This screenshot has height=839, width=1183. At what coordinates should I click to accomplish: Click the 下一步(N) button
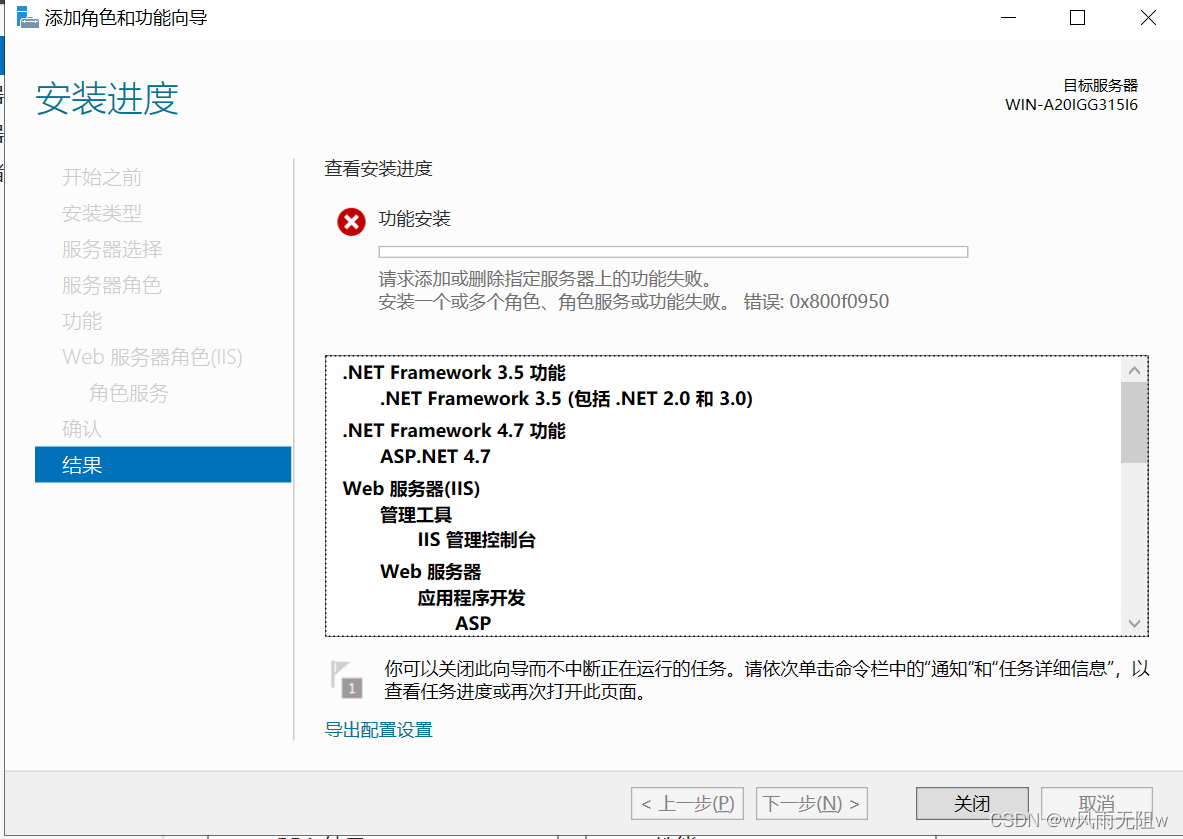[811, 803]
